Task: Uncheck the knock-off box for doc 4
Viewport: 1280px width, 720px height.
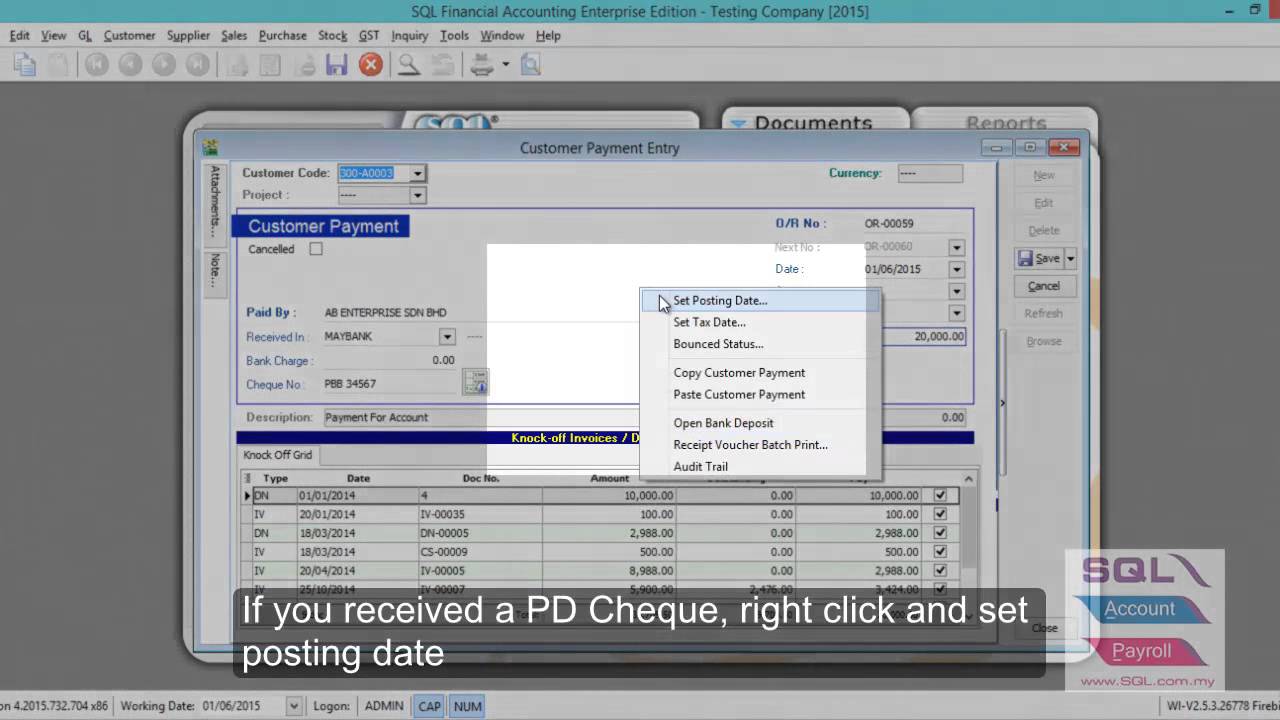Action: tap(940, 495)
